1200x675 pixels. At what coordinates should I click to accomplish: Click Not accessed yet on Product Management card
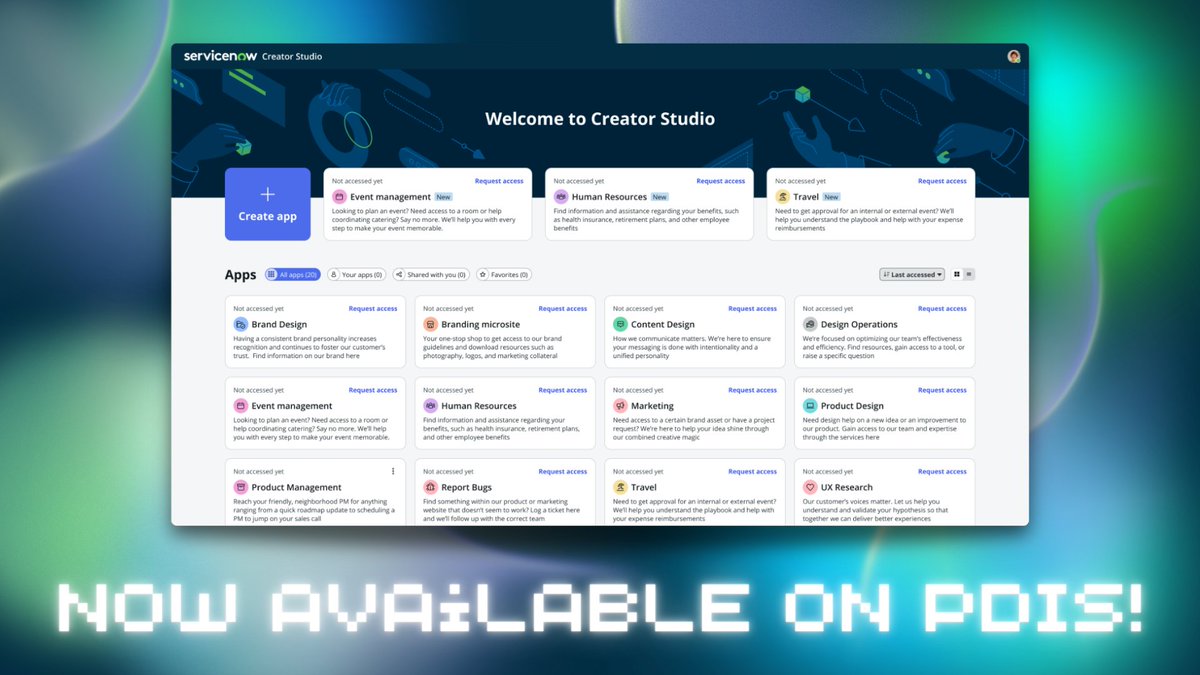click(259, 471)
